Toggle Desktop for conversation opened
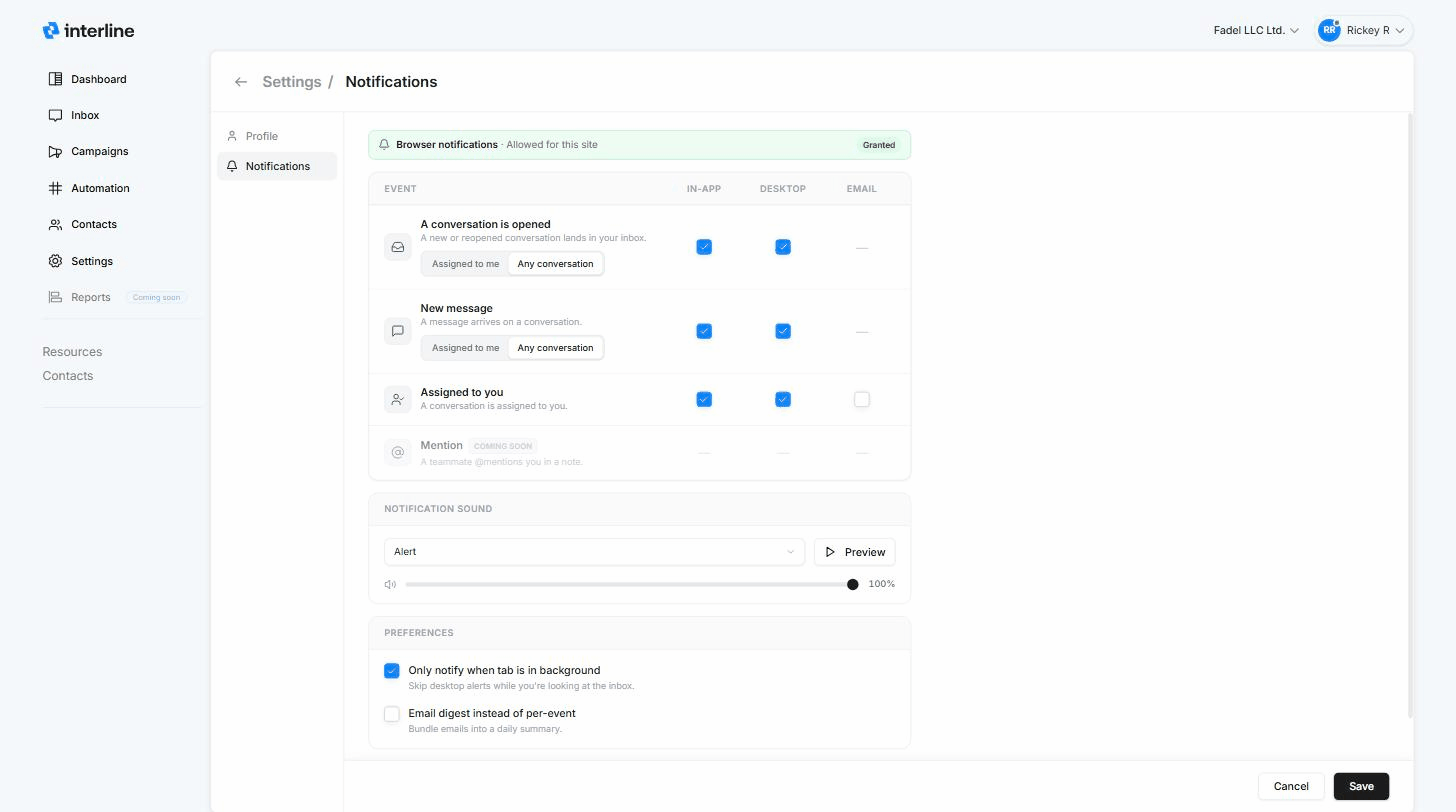Screen dimensions: 1456x812 click(x=783, y=247)
